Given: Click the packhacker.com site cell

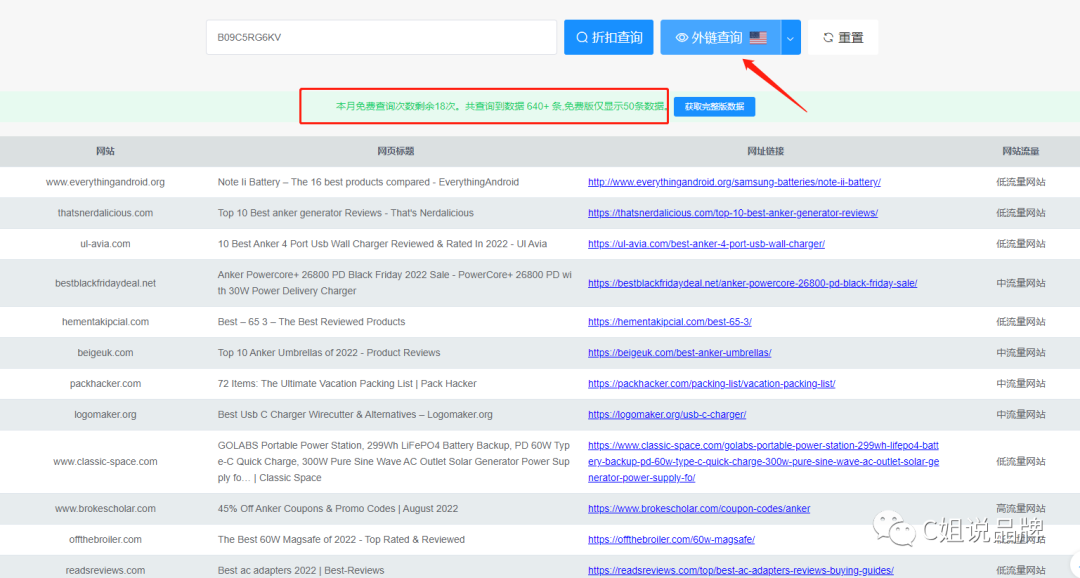Looking at the screenshot, I should [105, 384].
